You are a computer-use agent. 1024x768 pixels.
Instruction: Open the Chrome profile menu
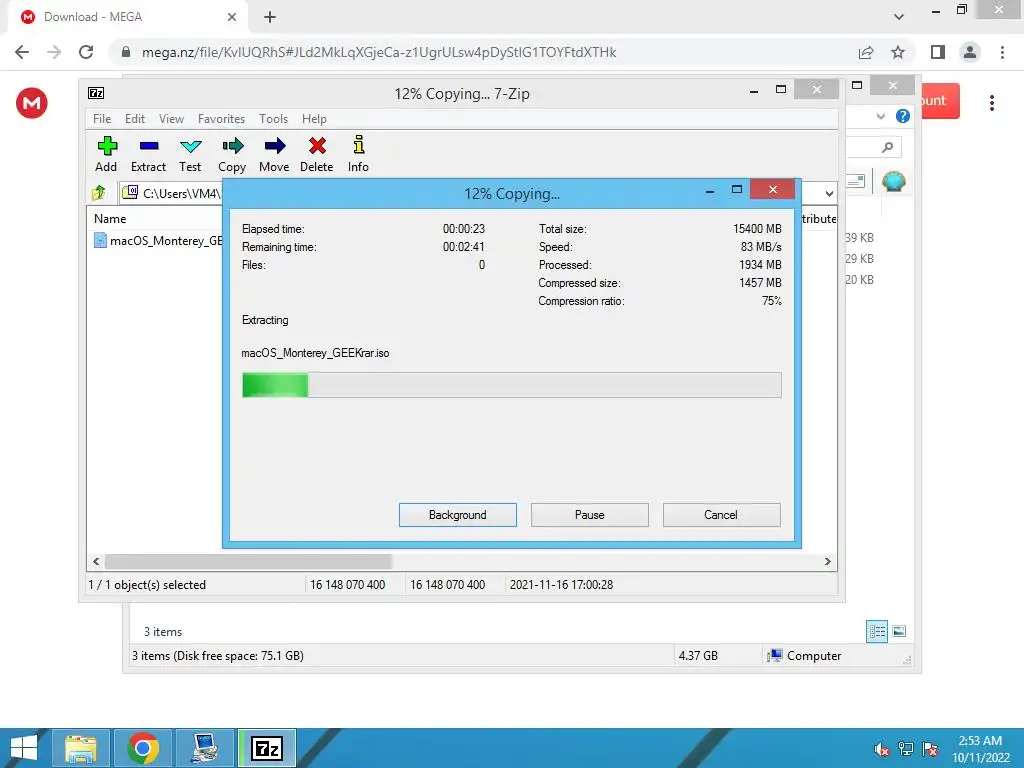coord(970,52)
